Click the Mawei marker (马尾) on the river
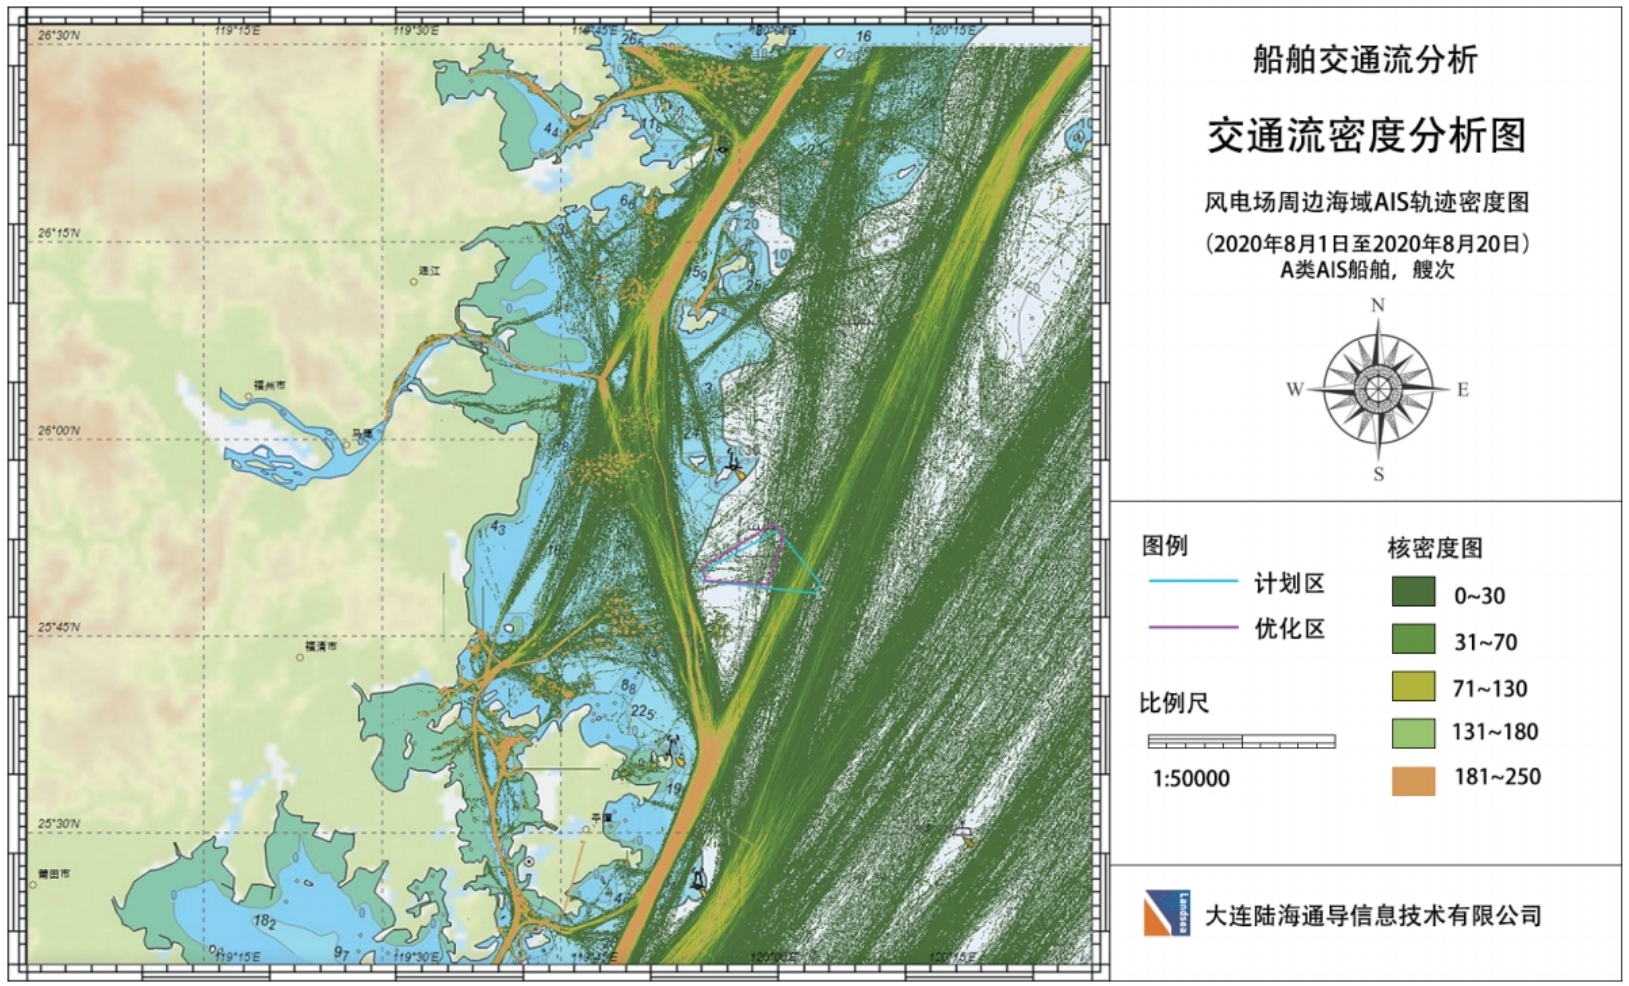Viewport: 1629px width, 986px height. tap(347, 444)
